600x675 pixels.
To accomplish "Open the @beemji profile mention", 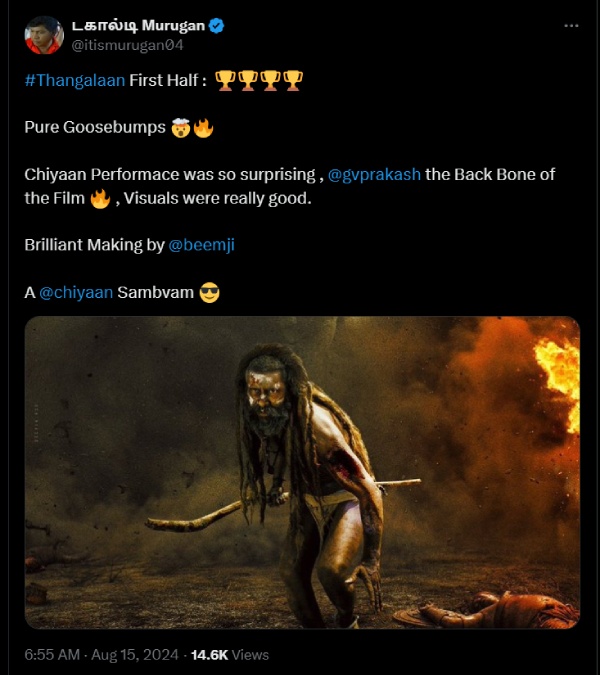I will click(201, 245).
